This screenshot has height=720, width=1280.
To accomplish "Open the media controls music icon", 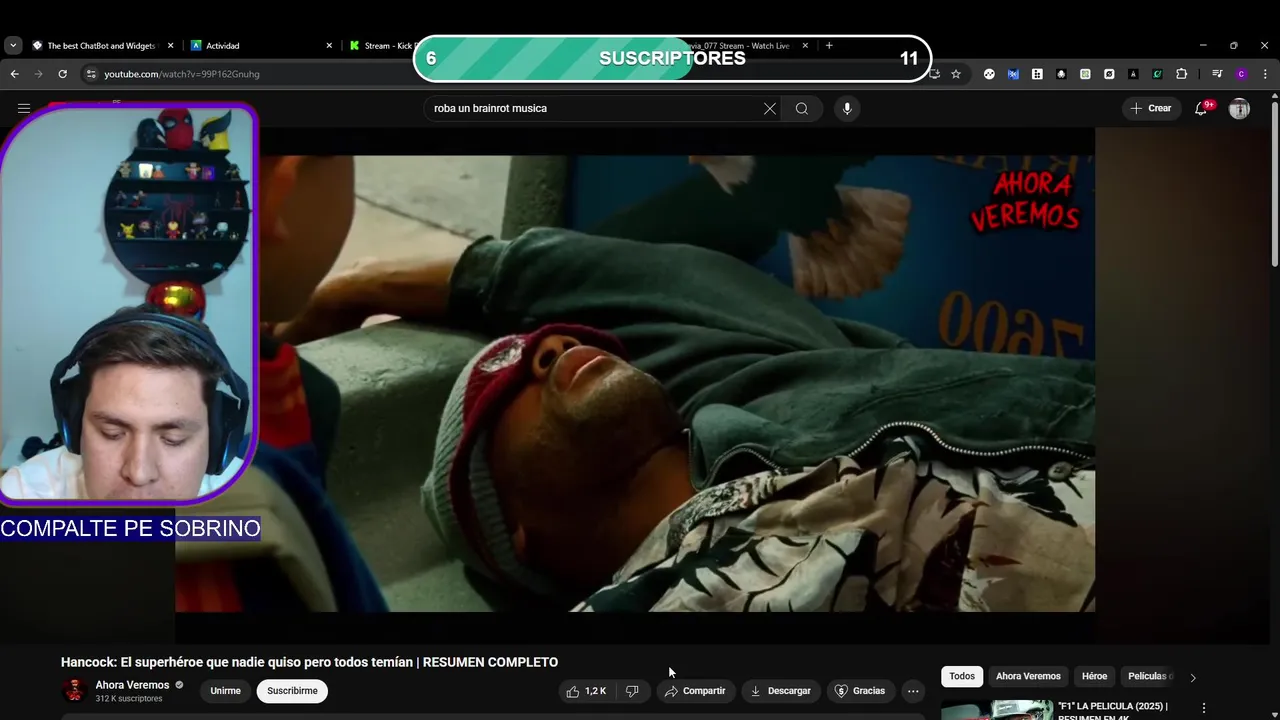I will (1217, 74).
